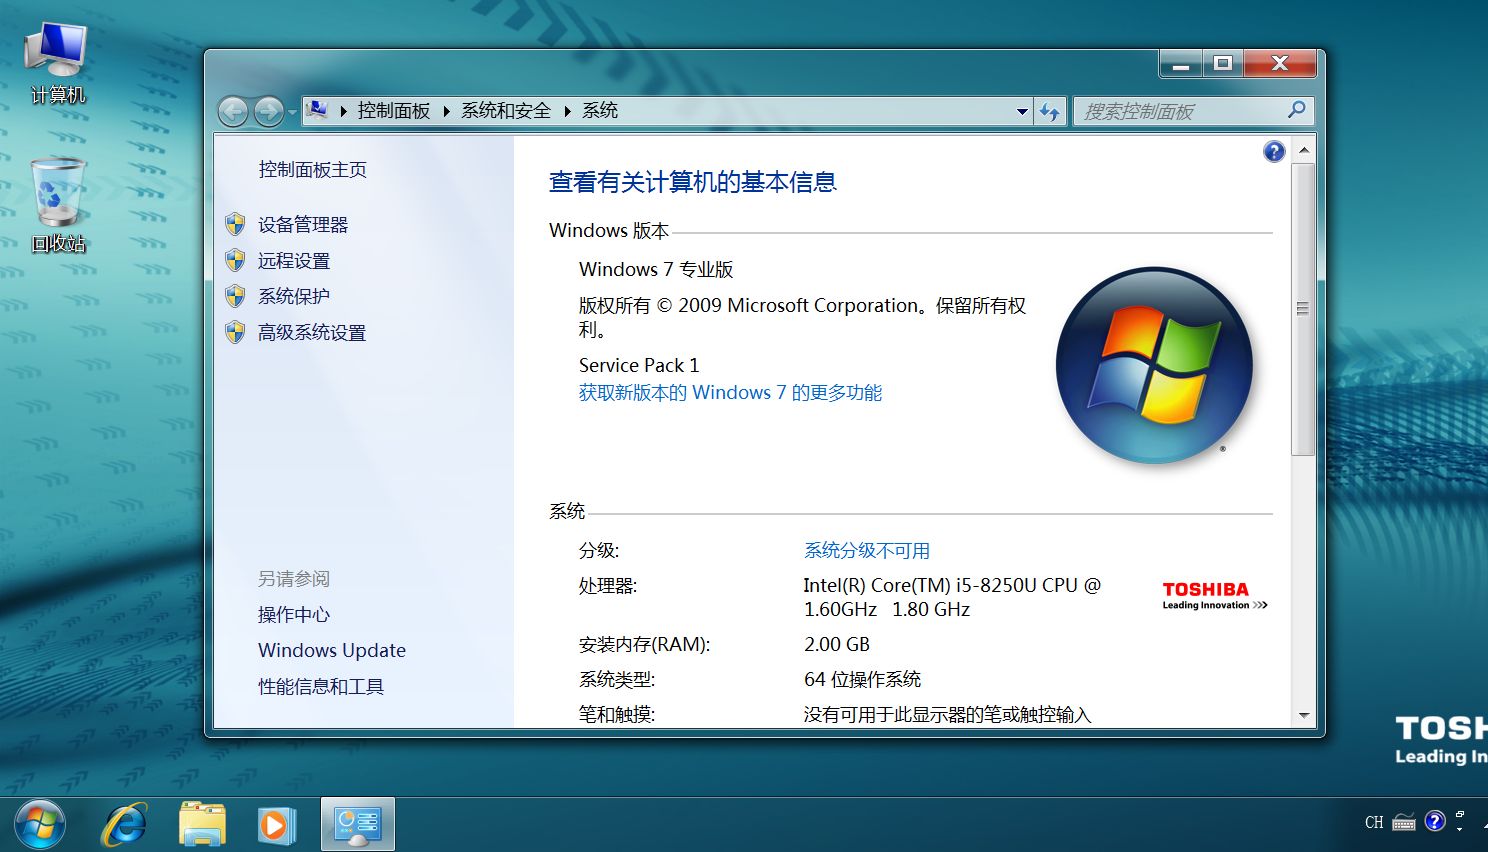
Task: Open 操作中心 link
Action: point(294,615)
